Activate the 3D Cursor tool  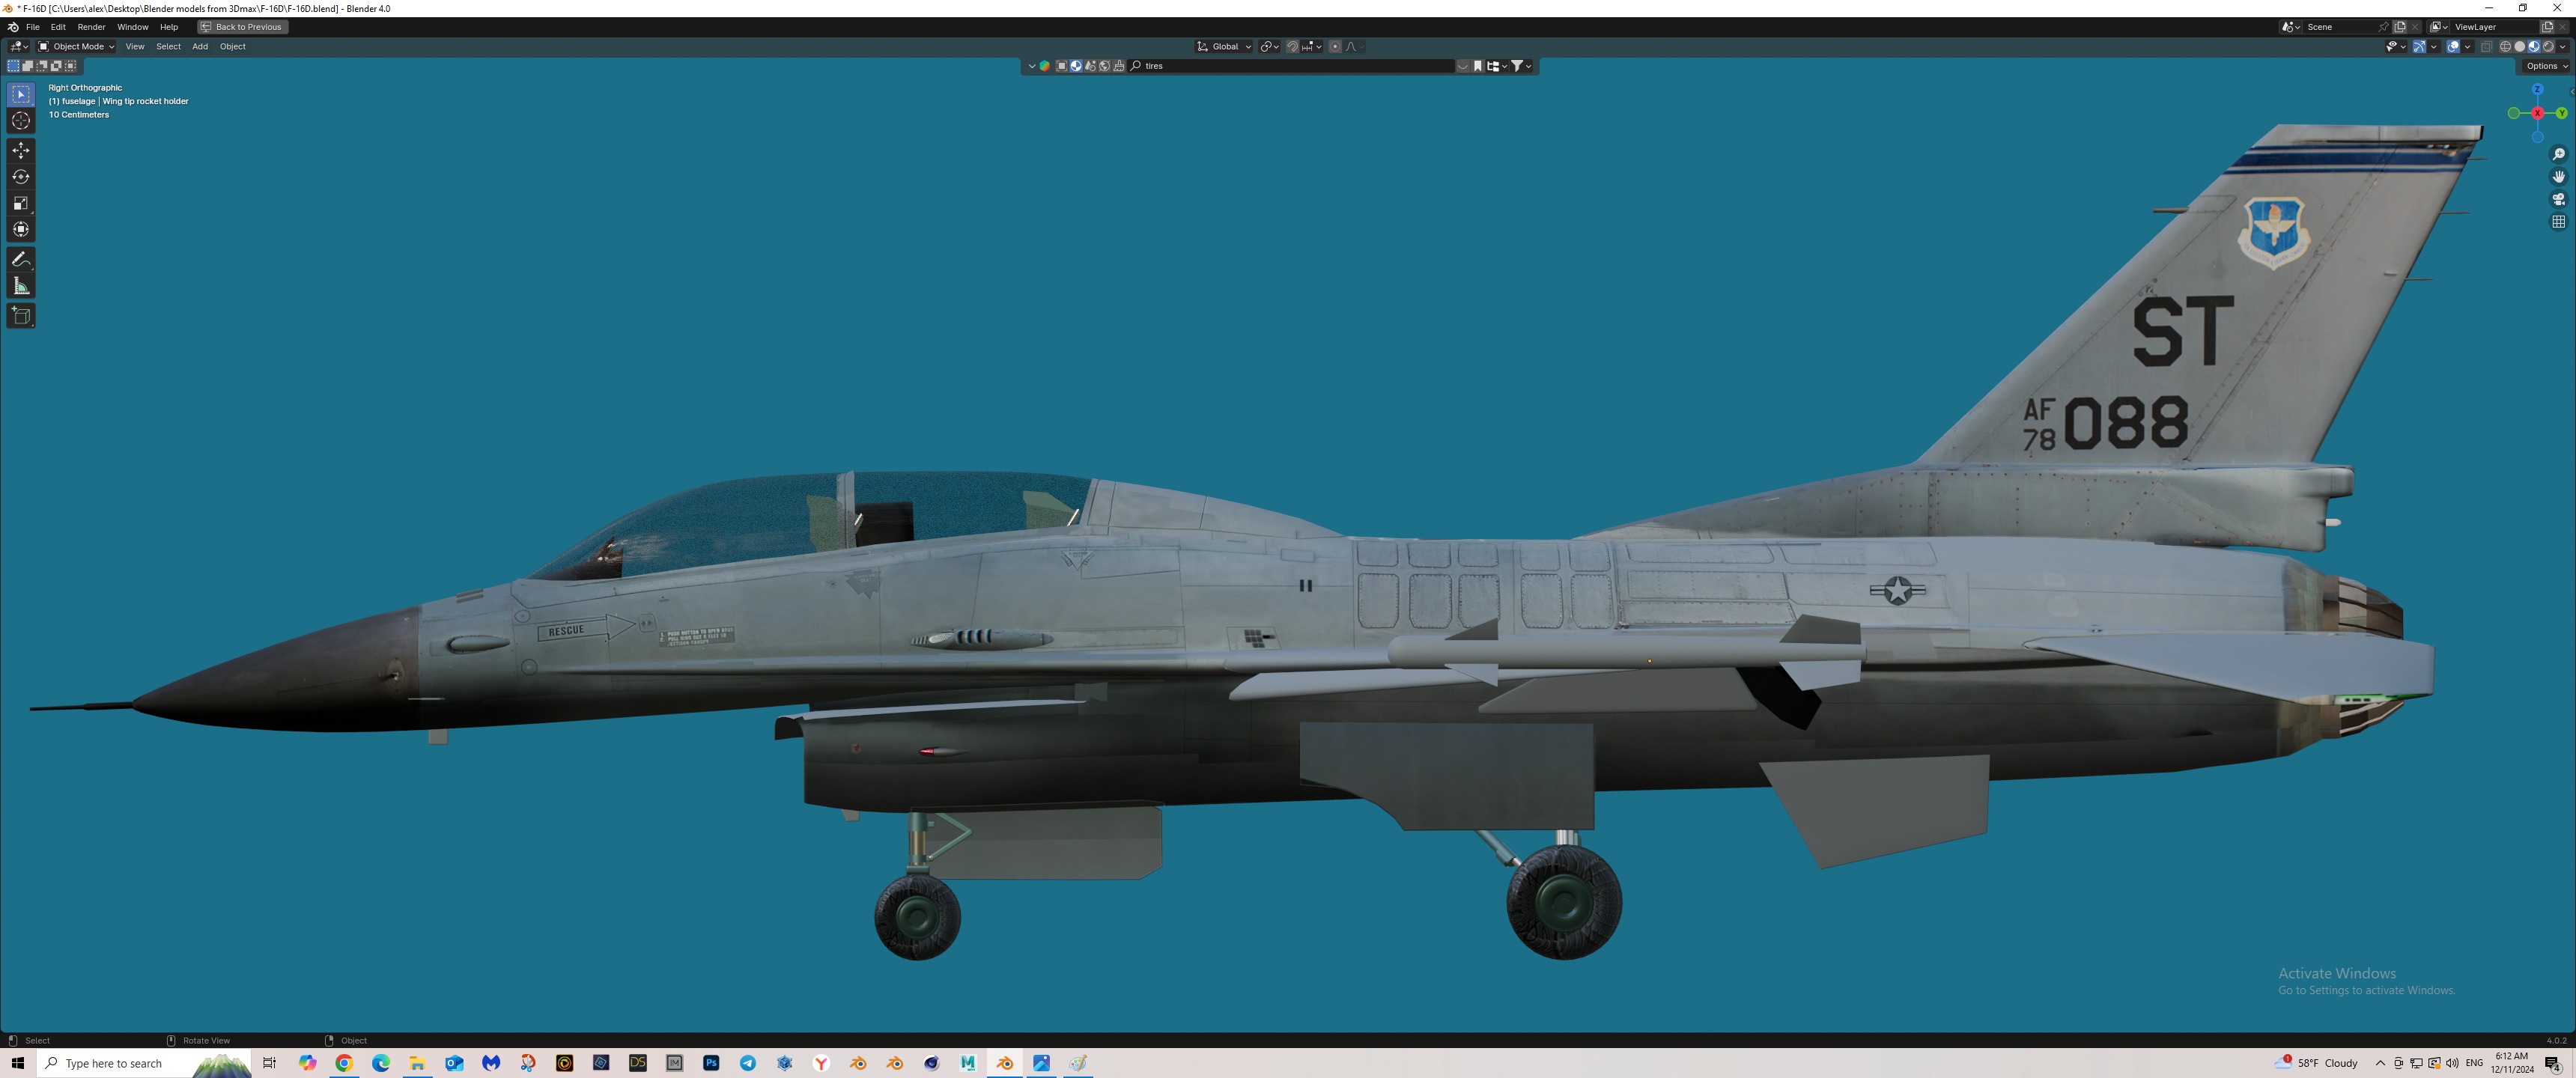(x=21, y=121)
